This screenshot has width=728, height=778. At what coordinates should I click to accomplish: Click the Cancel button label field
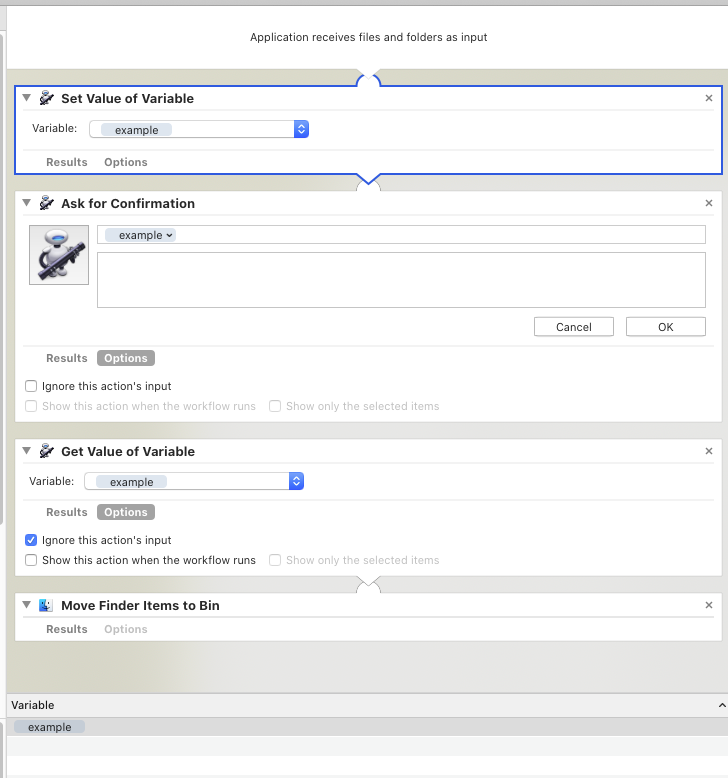[574, 327]
